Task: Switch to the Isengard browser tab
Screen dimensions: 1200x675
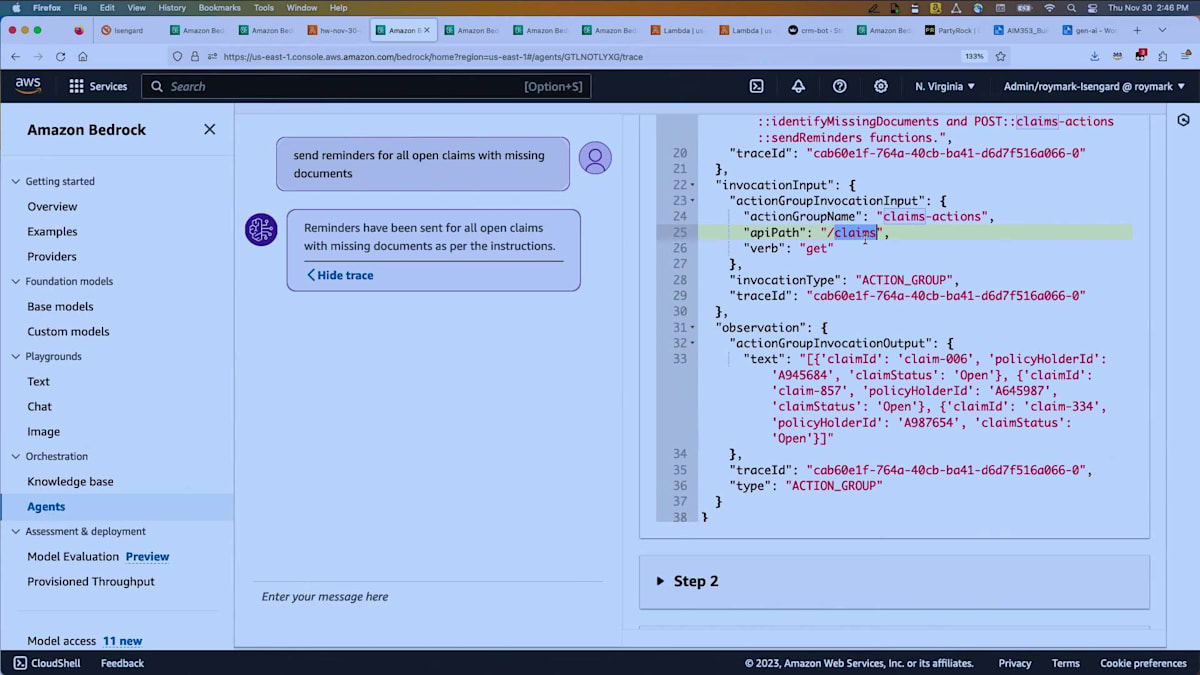Action: (x=127, y=30)
